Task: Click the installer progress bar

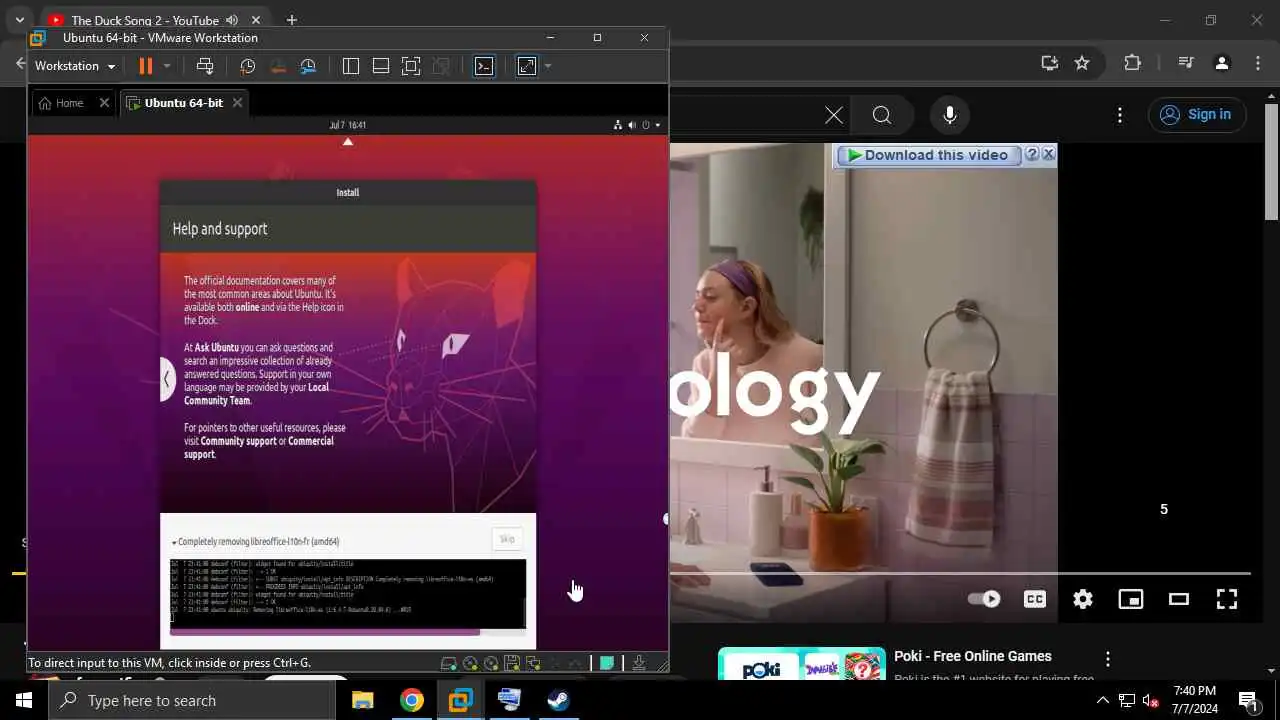Action: pyautogui.click(x=347, y=632)
